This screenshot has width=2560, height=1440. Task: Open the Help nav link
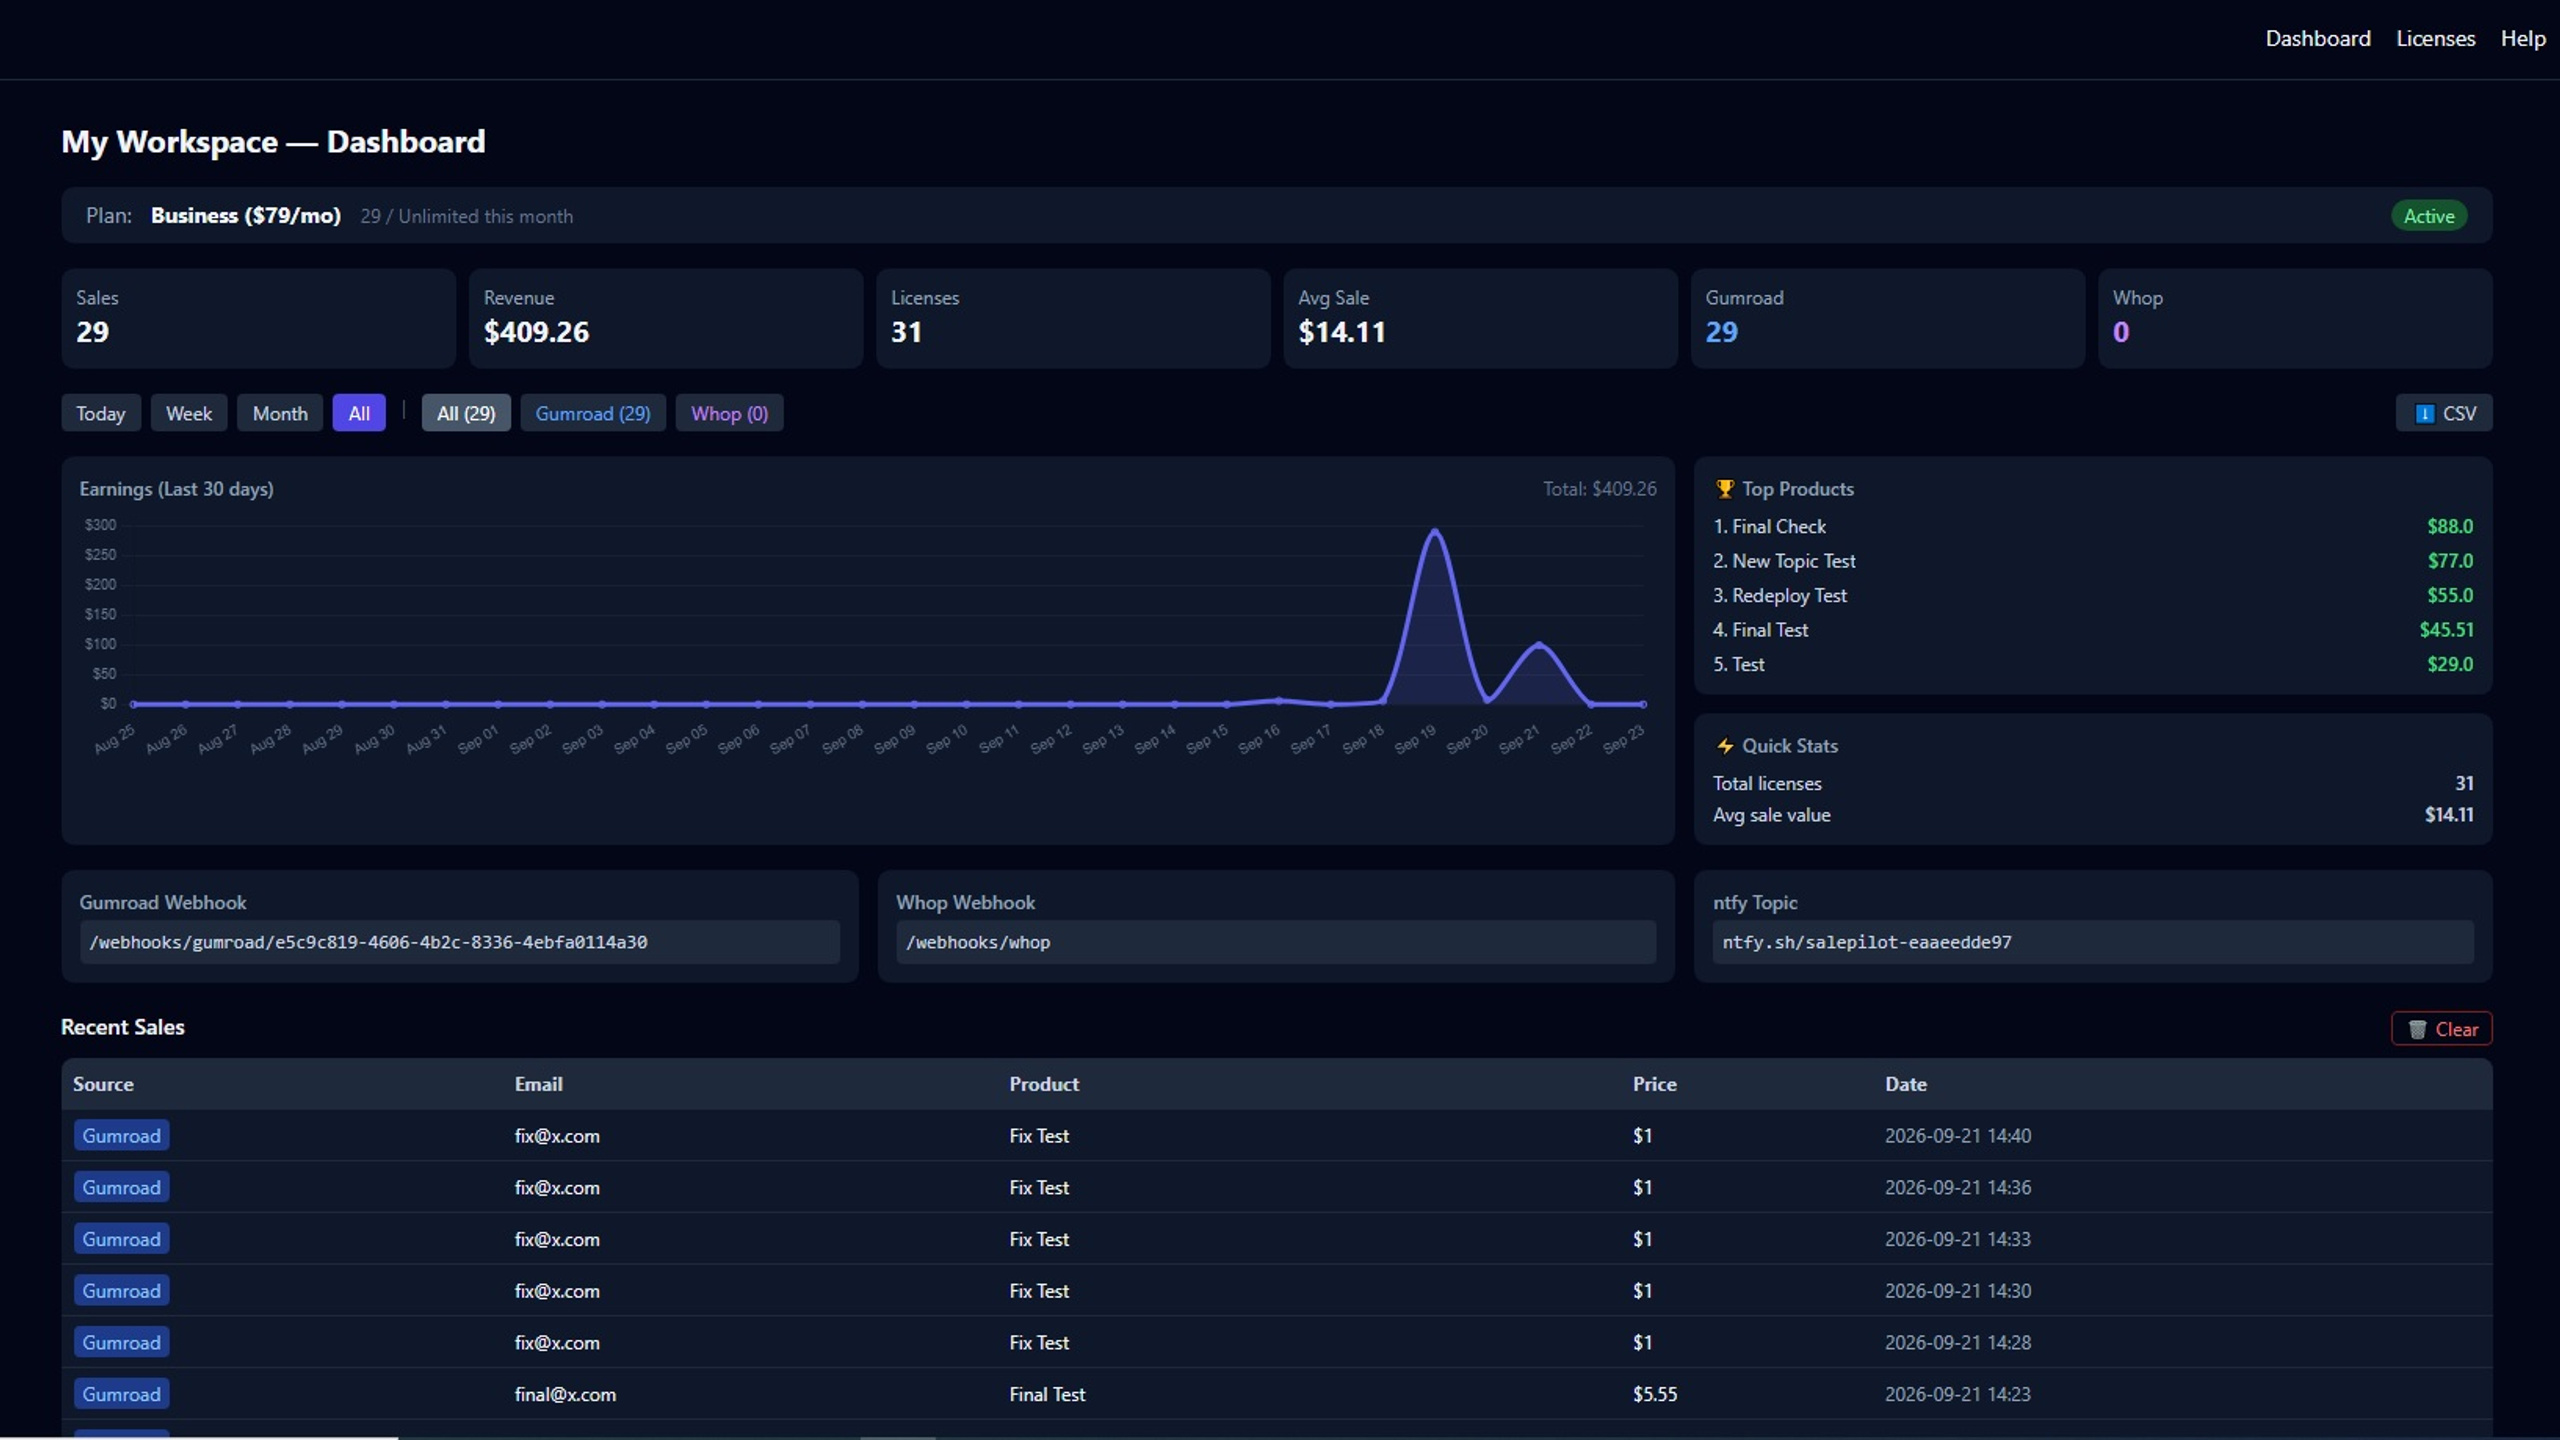pos(2523,38)
